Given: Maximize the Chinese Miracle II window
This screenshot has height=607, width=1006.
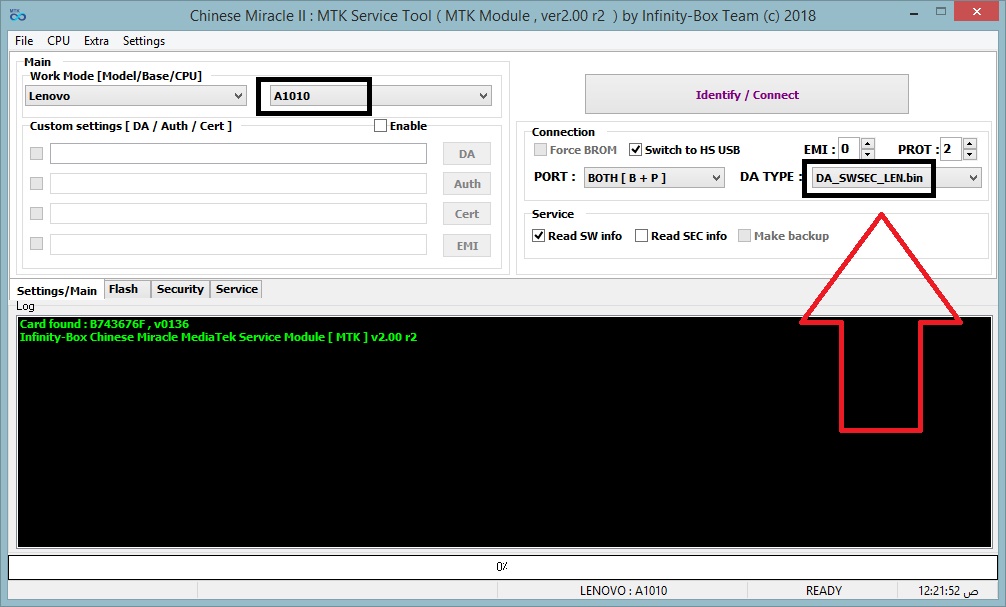Looking at the screenshot, I should tap(941, 11).
